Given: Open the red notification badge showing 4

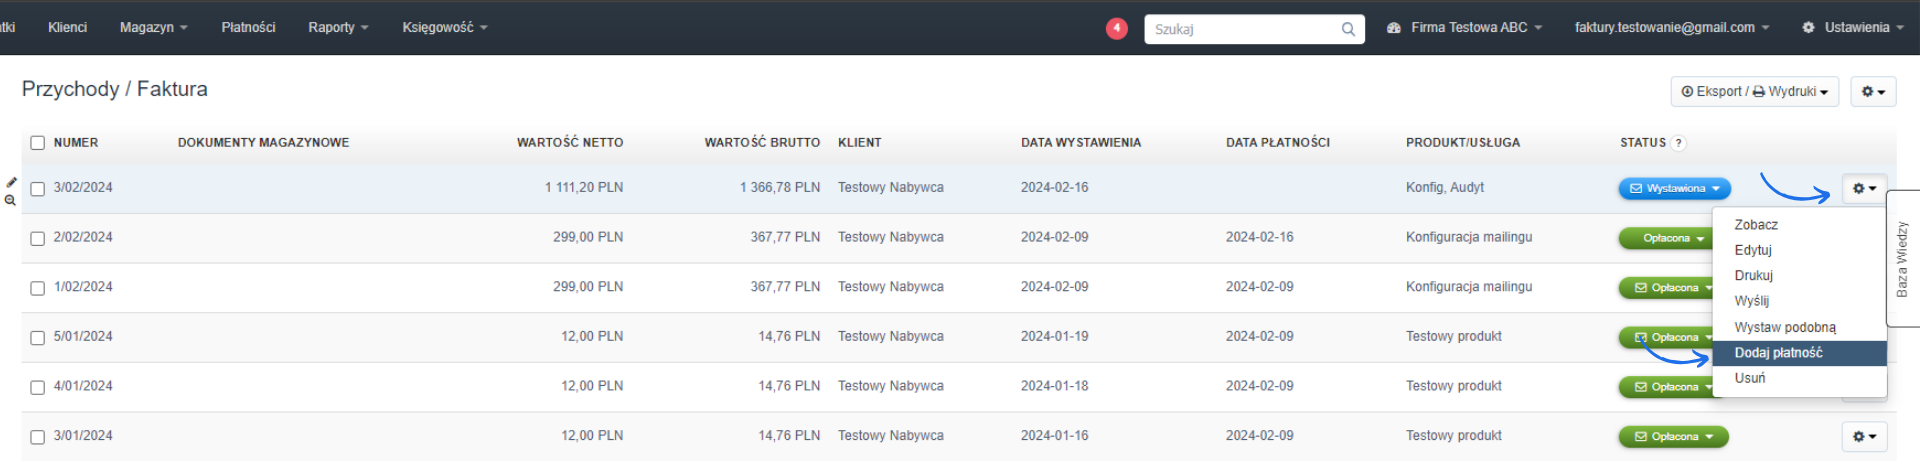Looking at the screenshot, I should [x=1116, y=28].
